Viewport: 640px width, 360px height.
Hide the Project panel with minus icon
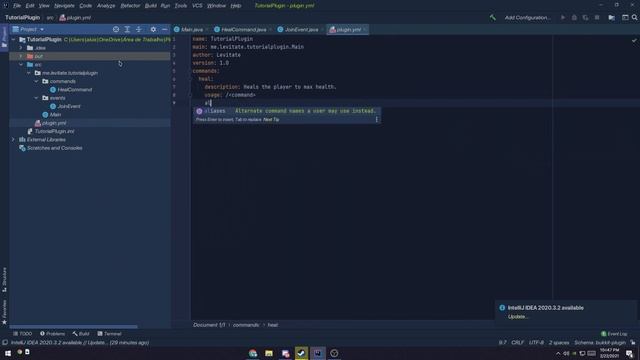[x=164, y=29]
